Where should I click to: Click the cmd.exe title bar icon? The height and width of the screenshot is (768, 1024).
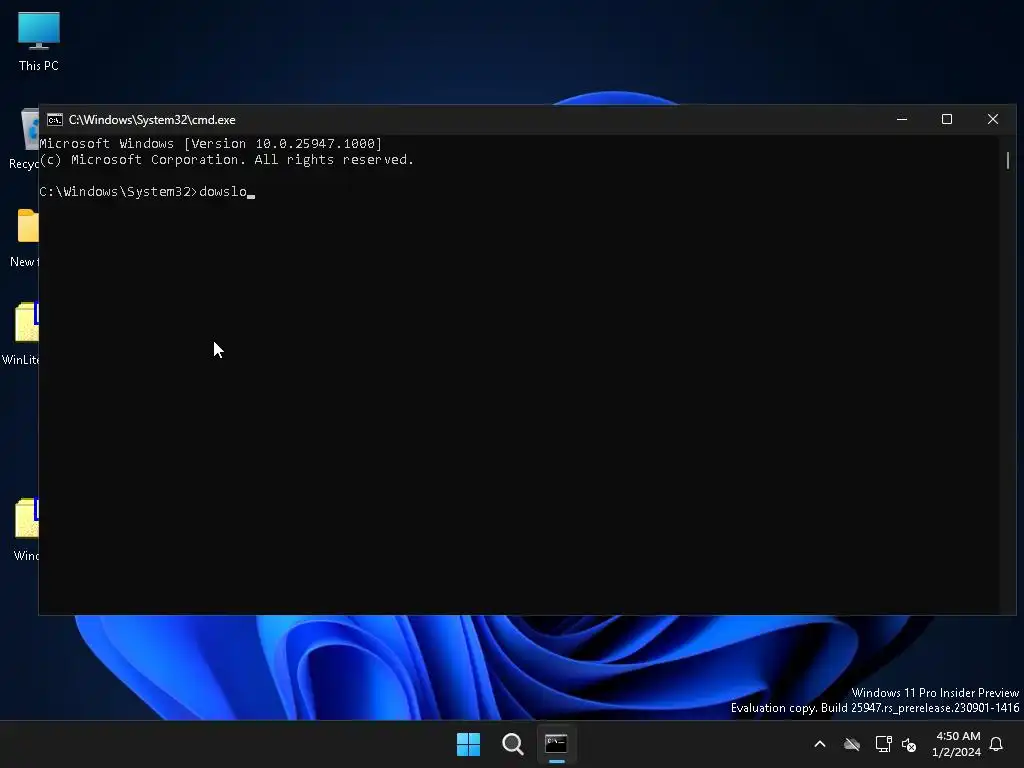point(55,120)
